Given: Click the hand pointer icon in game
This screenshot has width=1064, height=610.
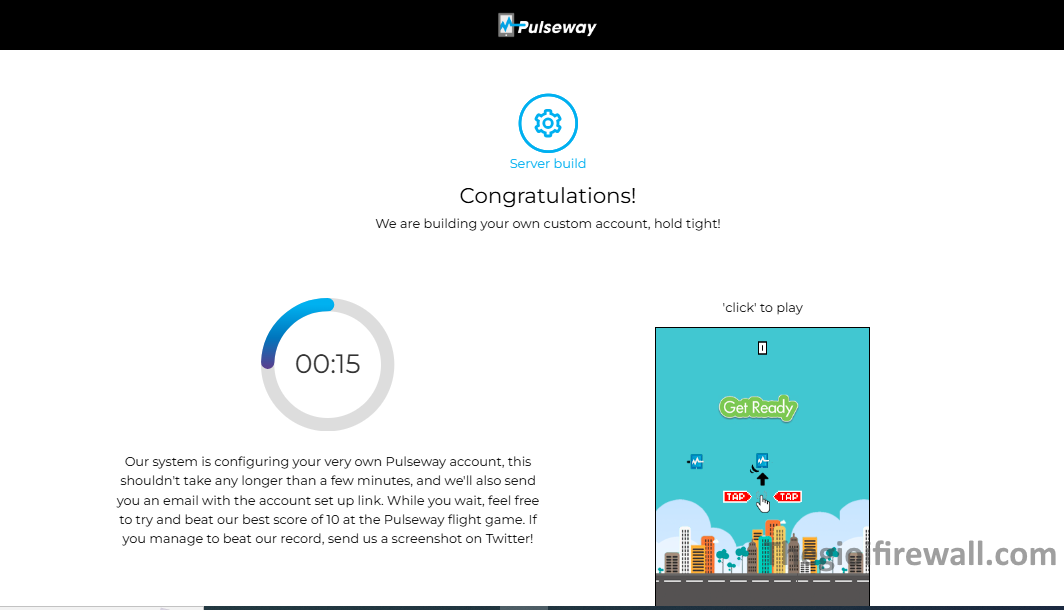Looking at the screenshot, I should point(764,503).
